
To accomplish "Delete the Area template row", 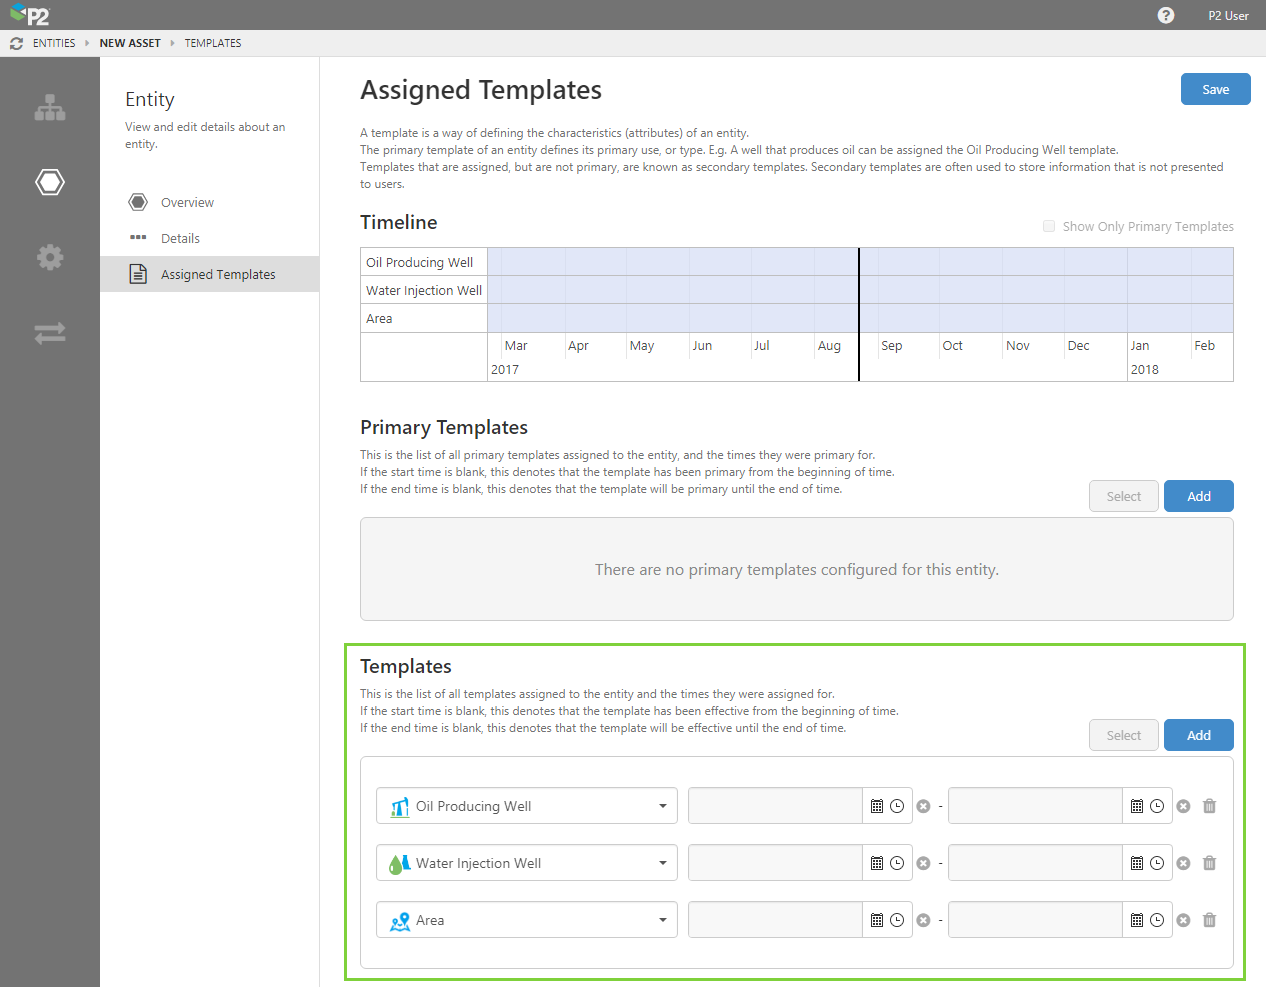I will click(1209, 920).
